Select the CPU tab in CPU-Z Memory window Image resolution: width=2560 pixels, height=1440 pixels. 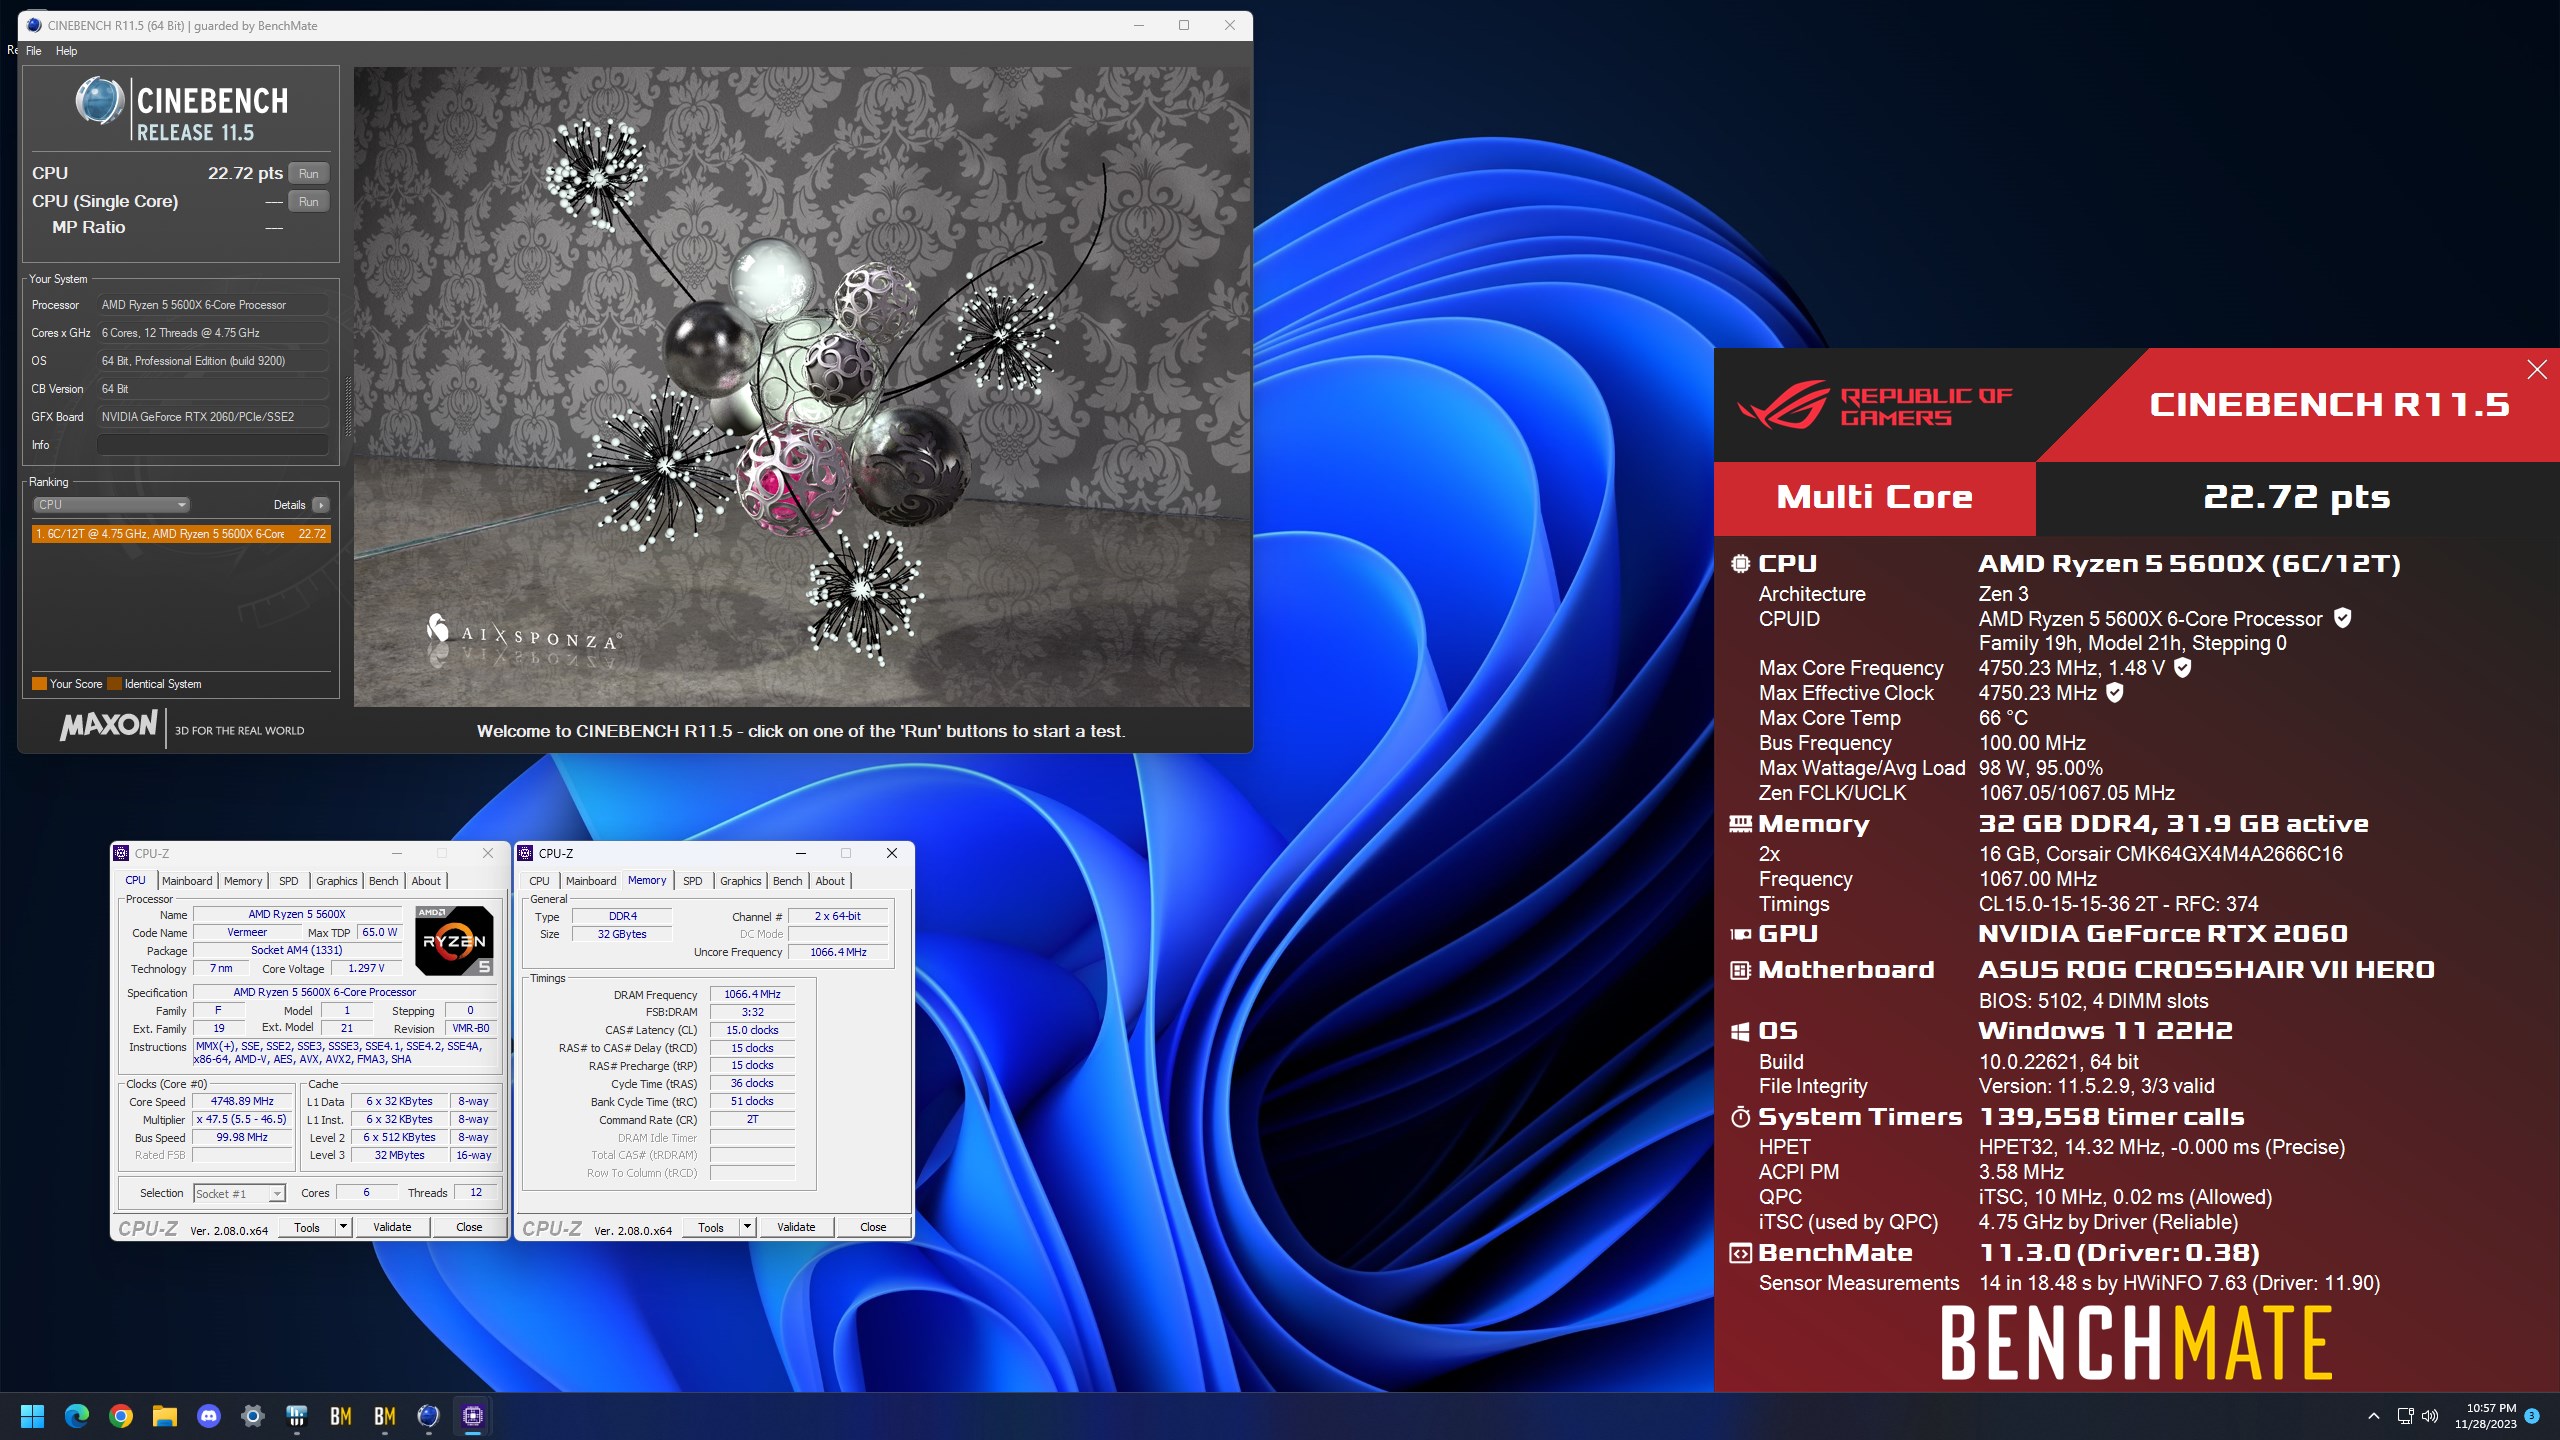539,881
